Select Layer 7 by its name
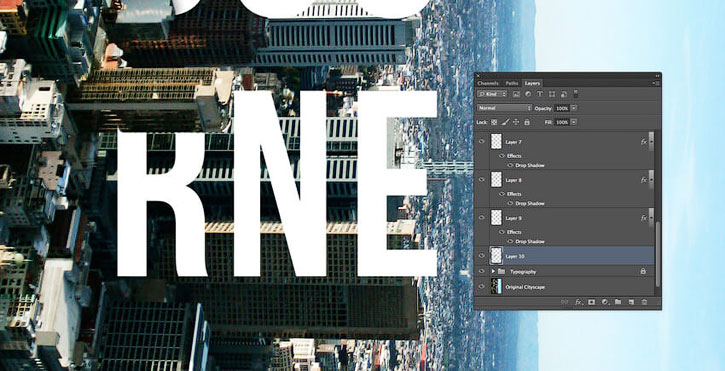The width and height of the screenshot is (725, 371). point(513,142)
